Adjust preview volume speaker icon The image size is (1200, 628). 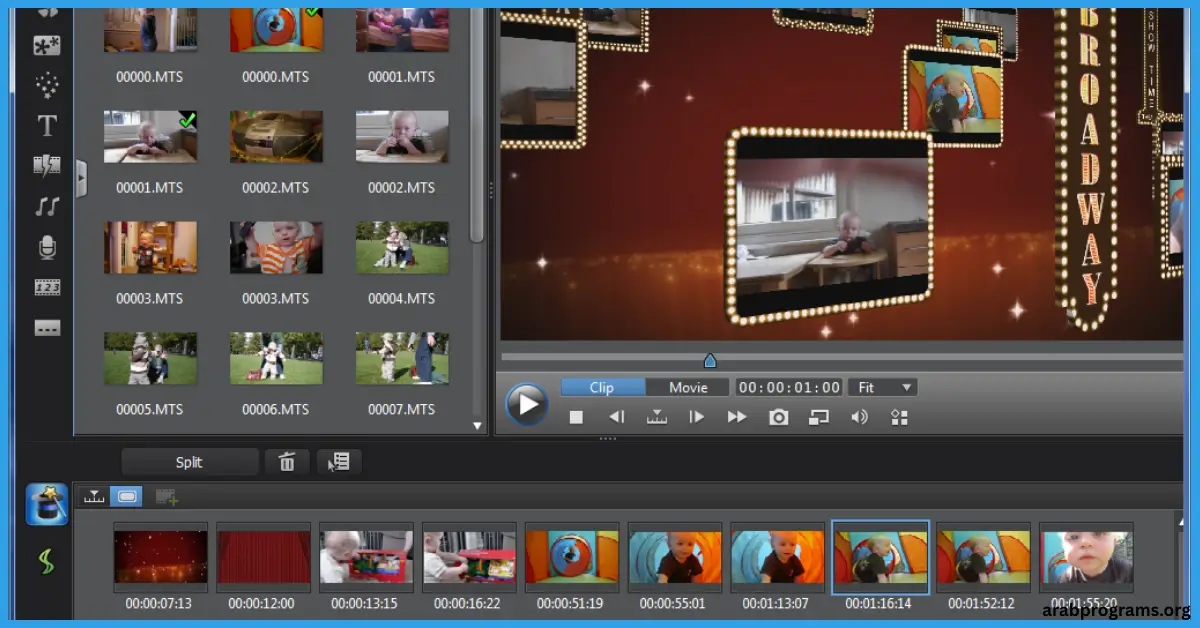coord(859,417)
